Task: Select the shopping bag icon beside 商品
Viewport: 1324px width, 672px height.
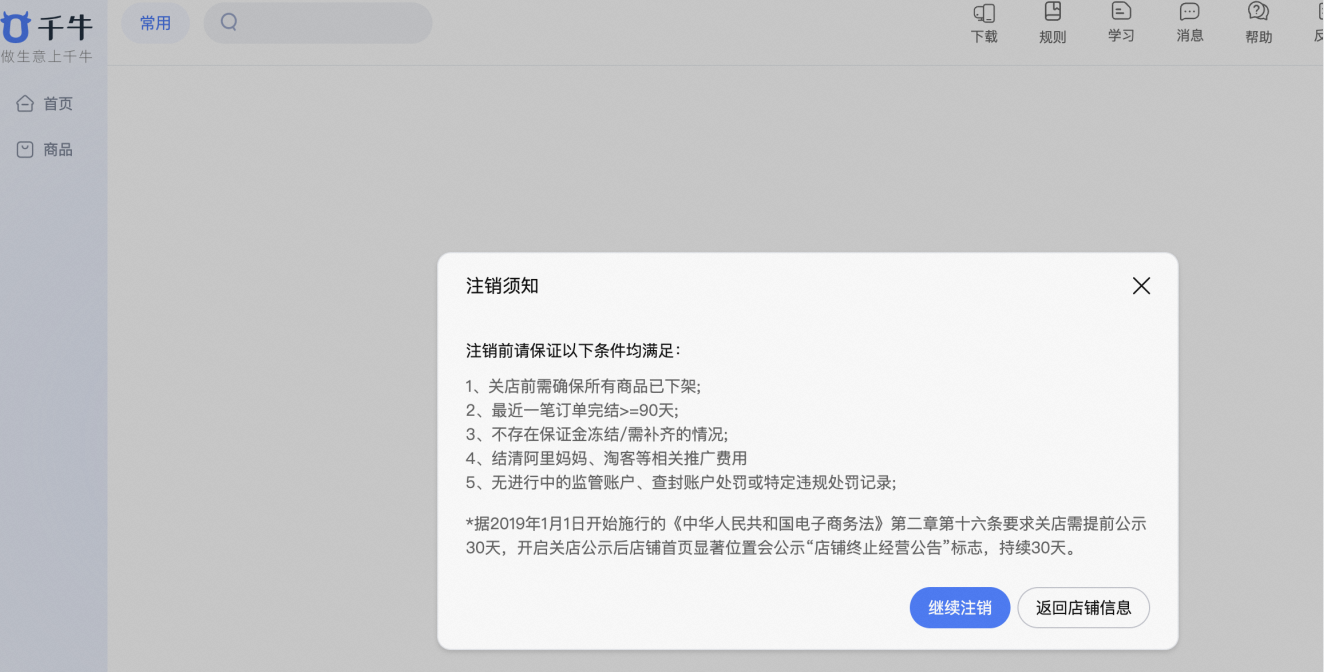Action: pos(25,148)
